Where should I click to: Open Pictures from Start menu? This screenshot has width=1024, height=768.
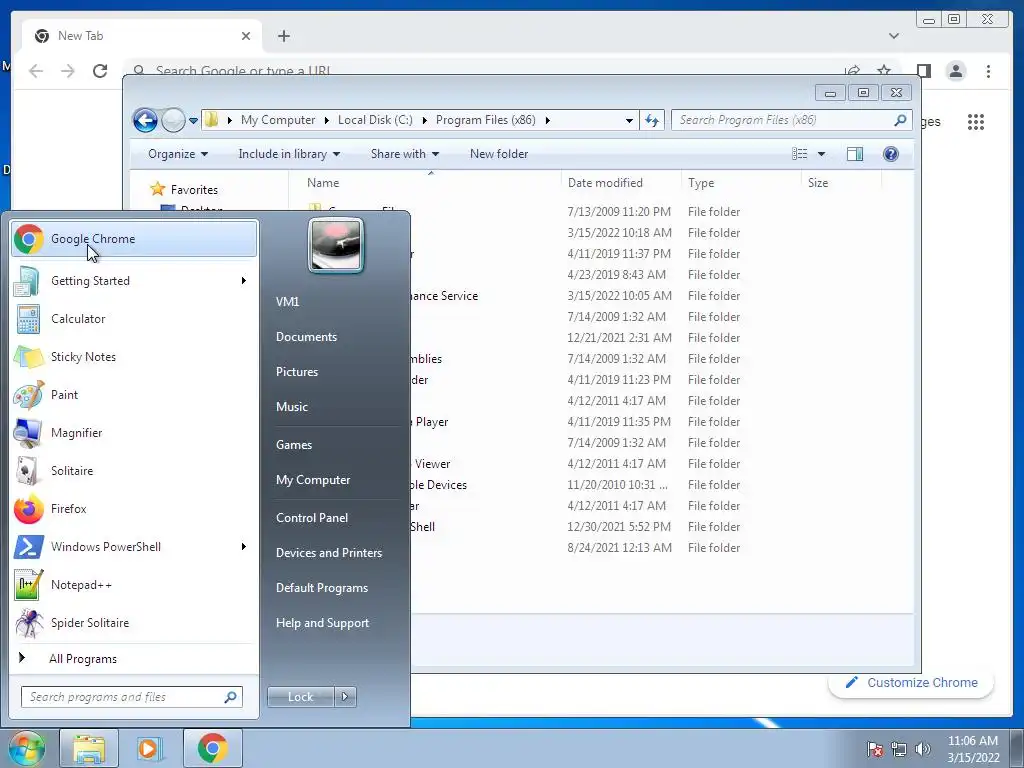coord(297,372)
